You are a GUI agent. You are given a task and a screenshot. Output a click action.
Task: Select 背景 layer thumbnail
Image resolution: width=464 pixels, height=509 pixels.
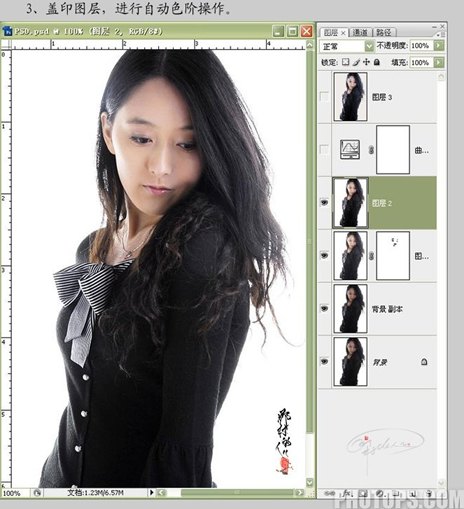pos(350,362)
